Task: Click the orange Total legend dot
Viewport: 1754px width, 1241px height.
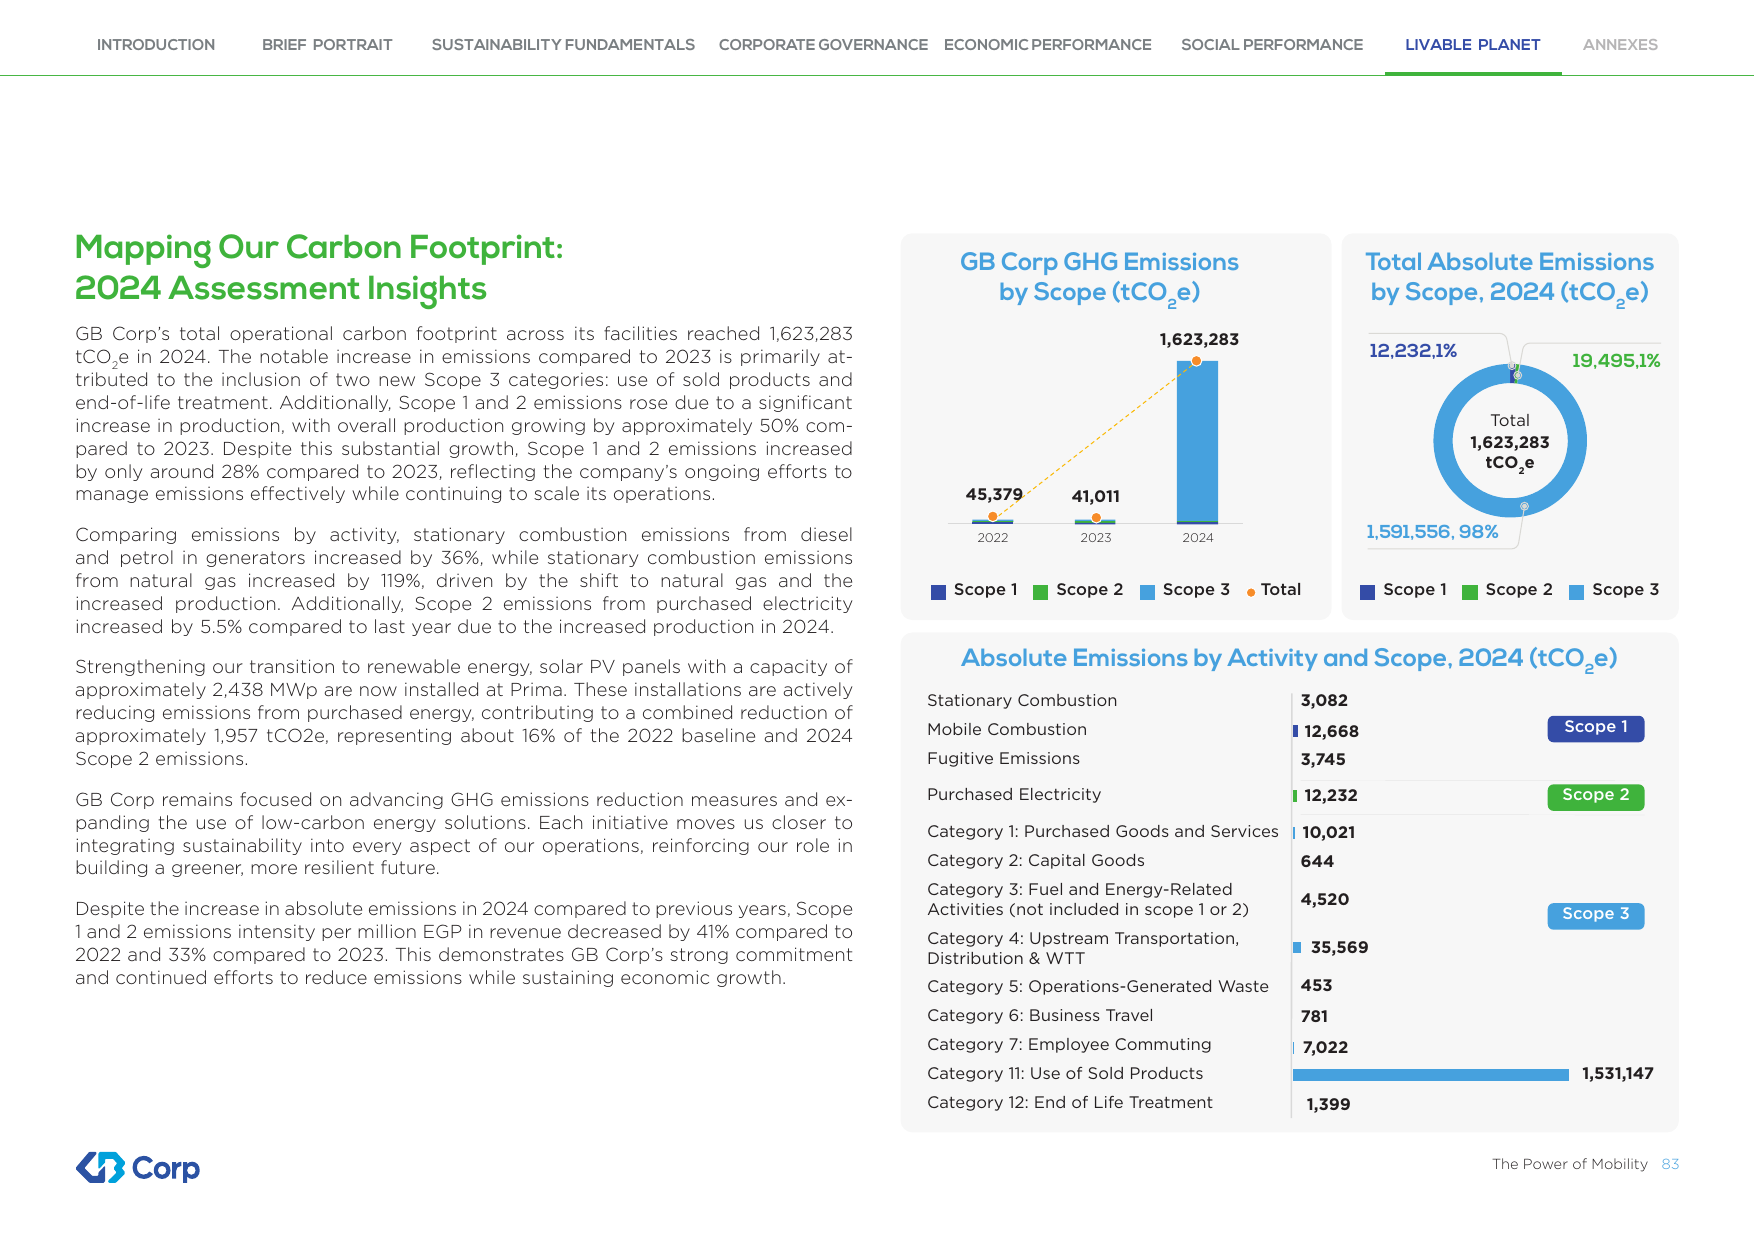Action: tap(1251, 593)
